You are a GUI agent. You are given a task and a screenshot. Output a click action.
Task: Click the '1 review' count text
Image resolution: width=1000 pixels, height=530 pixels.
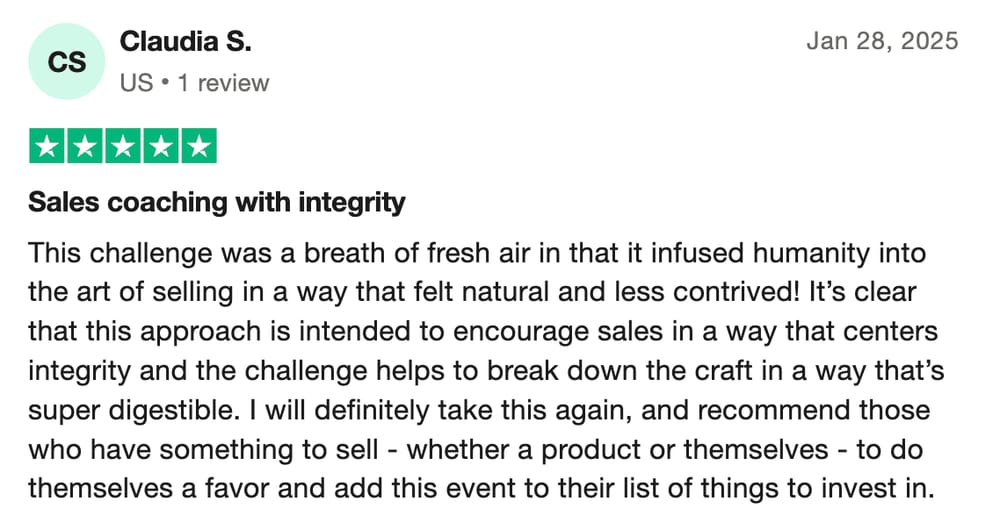(223, 83)
